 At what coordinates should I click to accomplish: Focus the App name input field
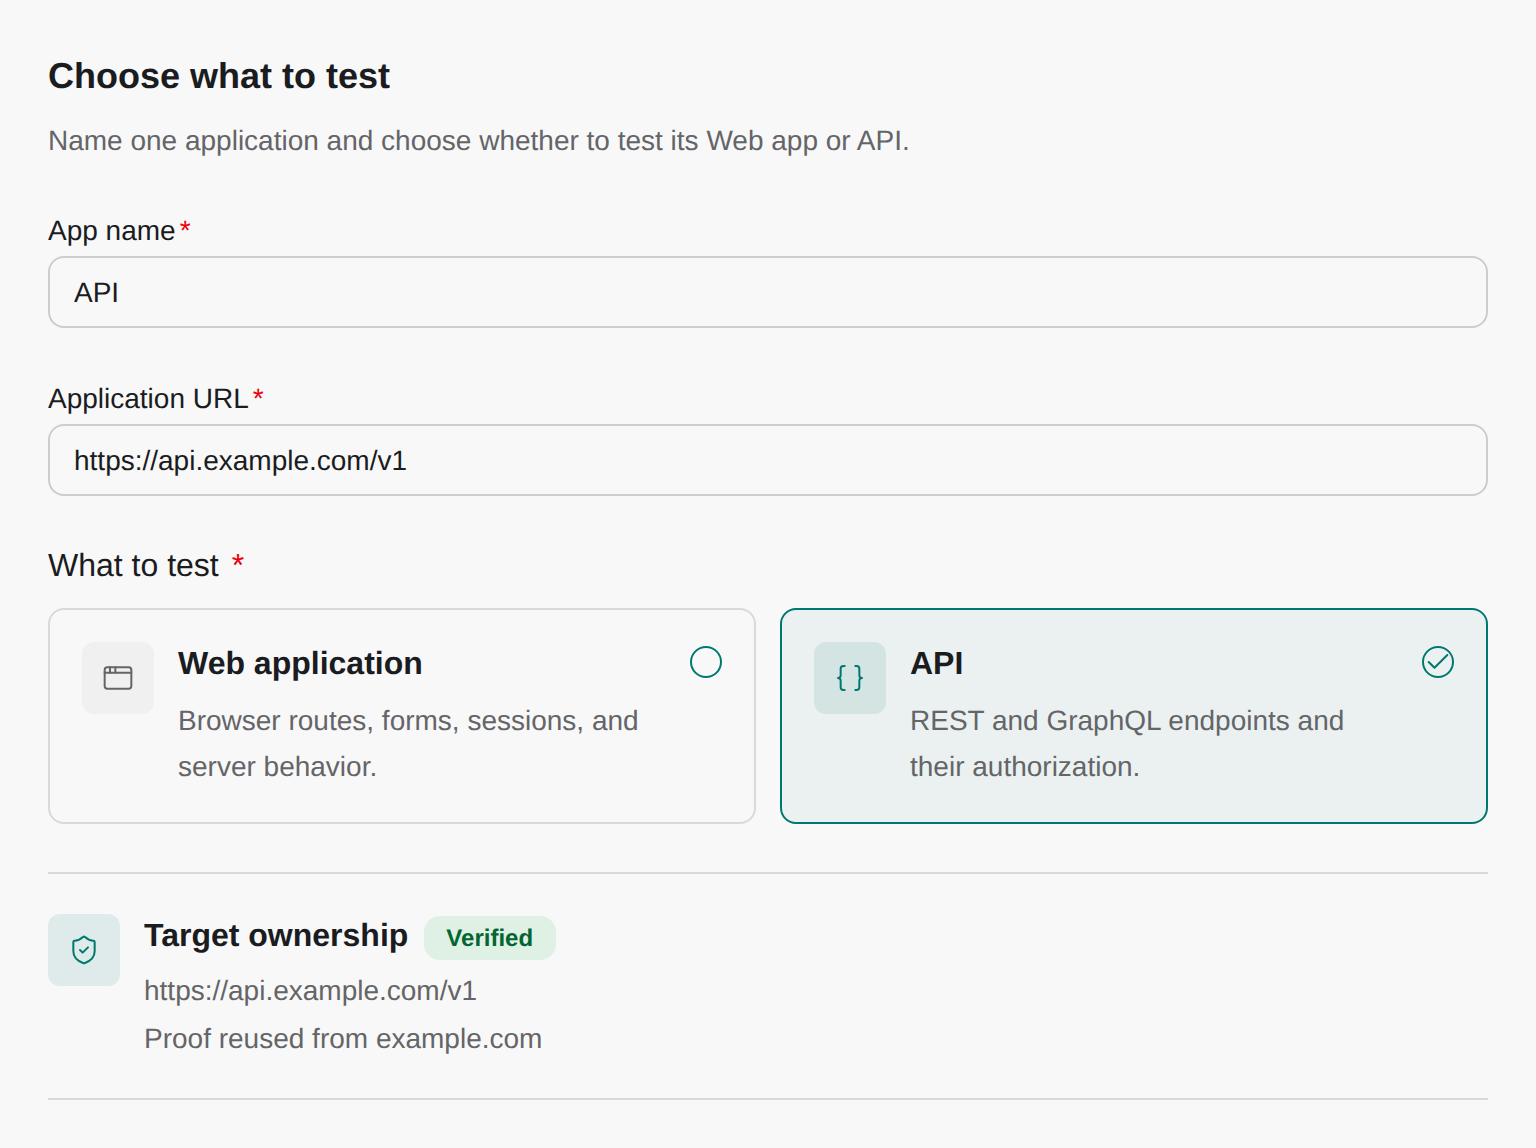point(768,292)
